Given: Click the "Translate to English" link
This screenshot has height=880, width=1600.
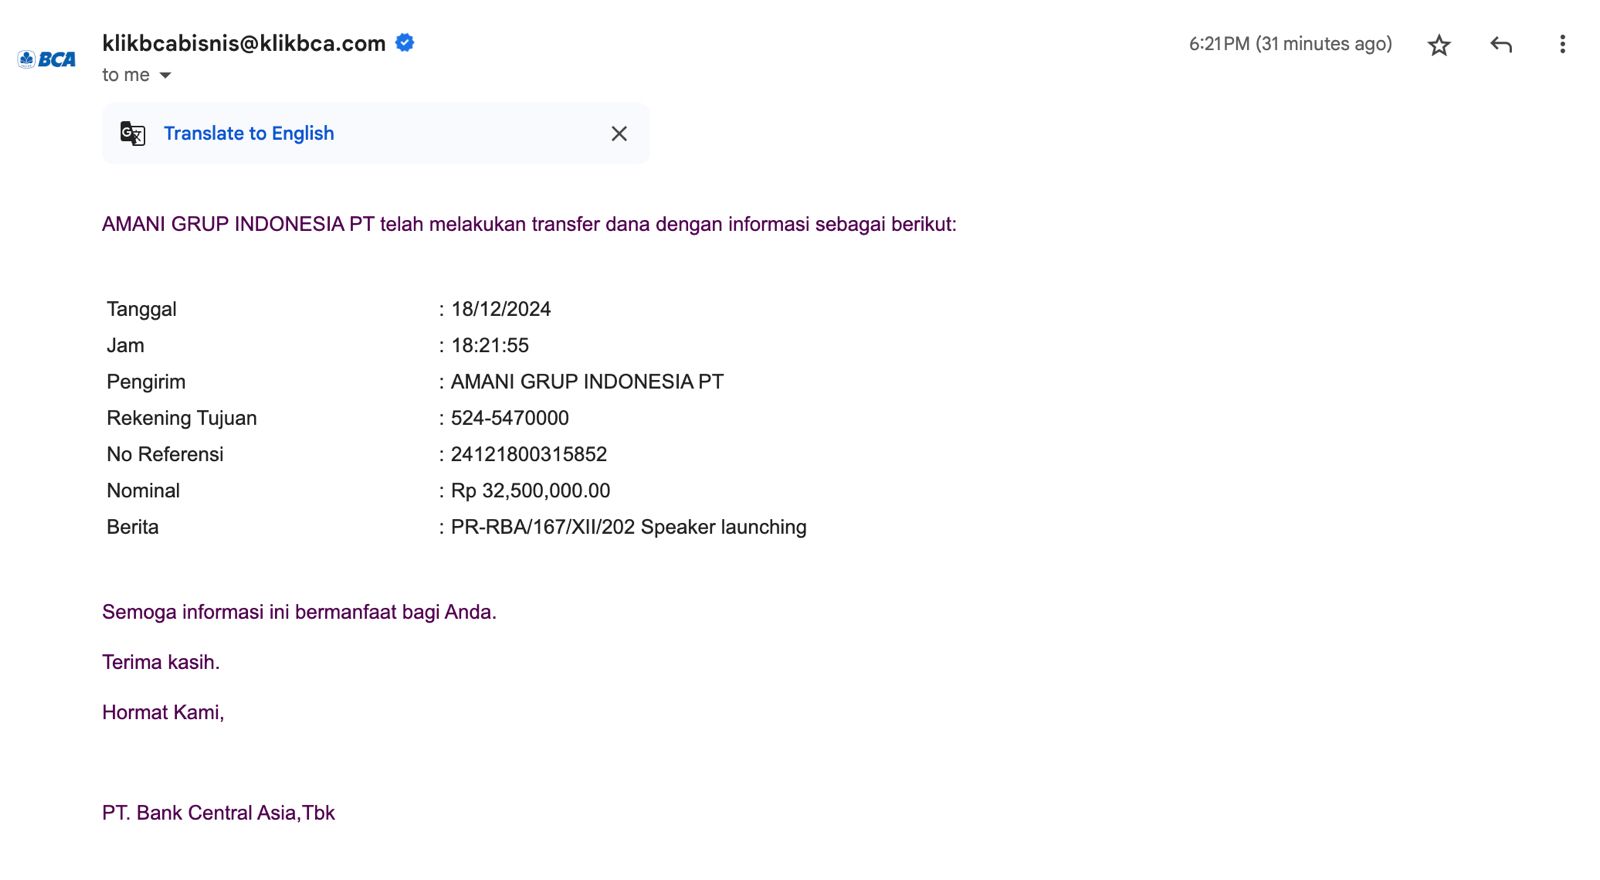Looking at the screenshot, I should pos(249,133).
